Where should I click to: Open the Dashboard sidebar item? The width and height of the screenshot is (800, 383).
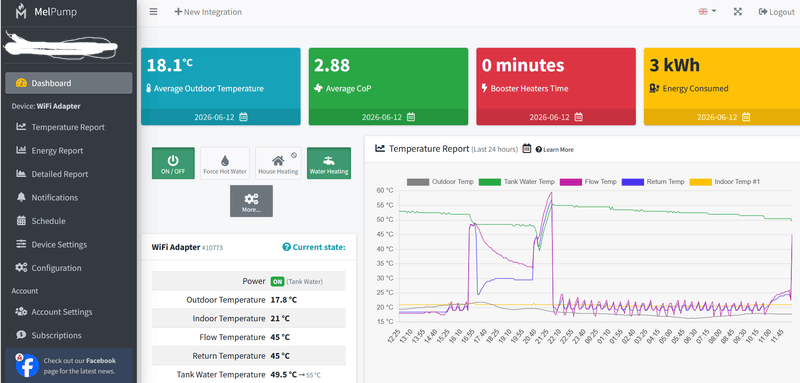coord(69,83)
